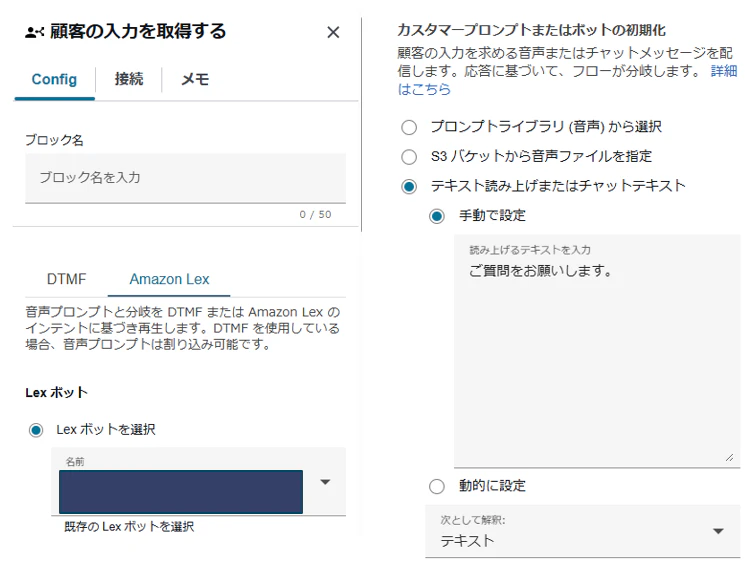
Task: Close the 顧客の入力を取得する panel
Action: [x=333, y=32]
